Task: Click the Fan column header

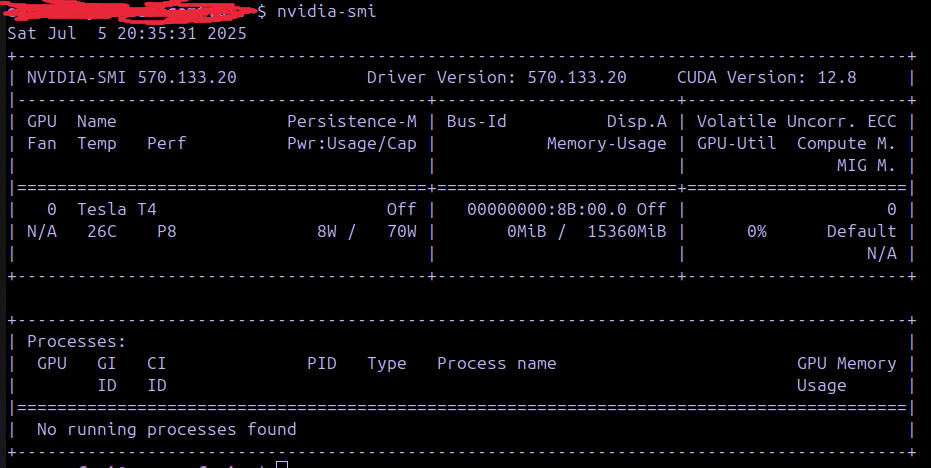Action: pos(42,144)
